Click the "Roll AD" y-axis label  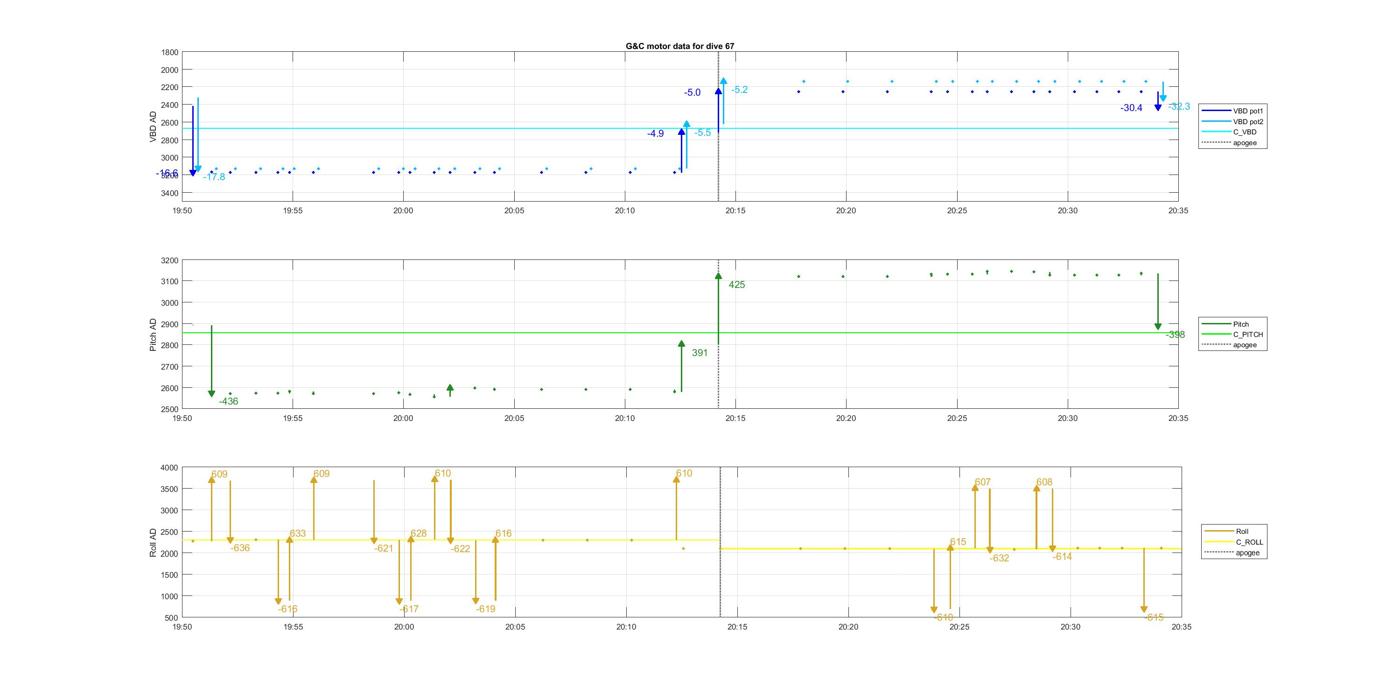[154, 541]
